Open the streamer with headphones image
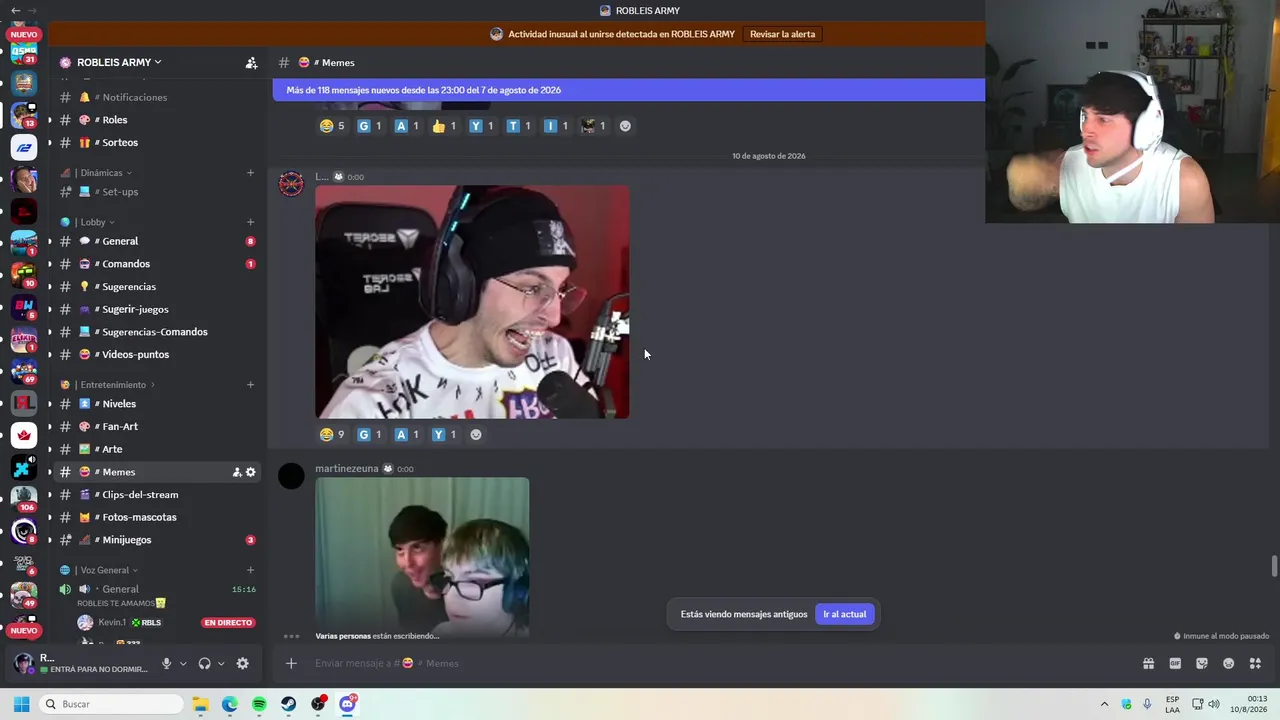Viewport: 1280px width, 720px height. pyautogui.click(x=472, y=302)
